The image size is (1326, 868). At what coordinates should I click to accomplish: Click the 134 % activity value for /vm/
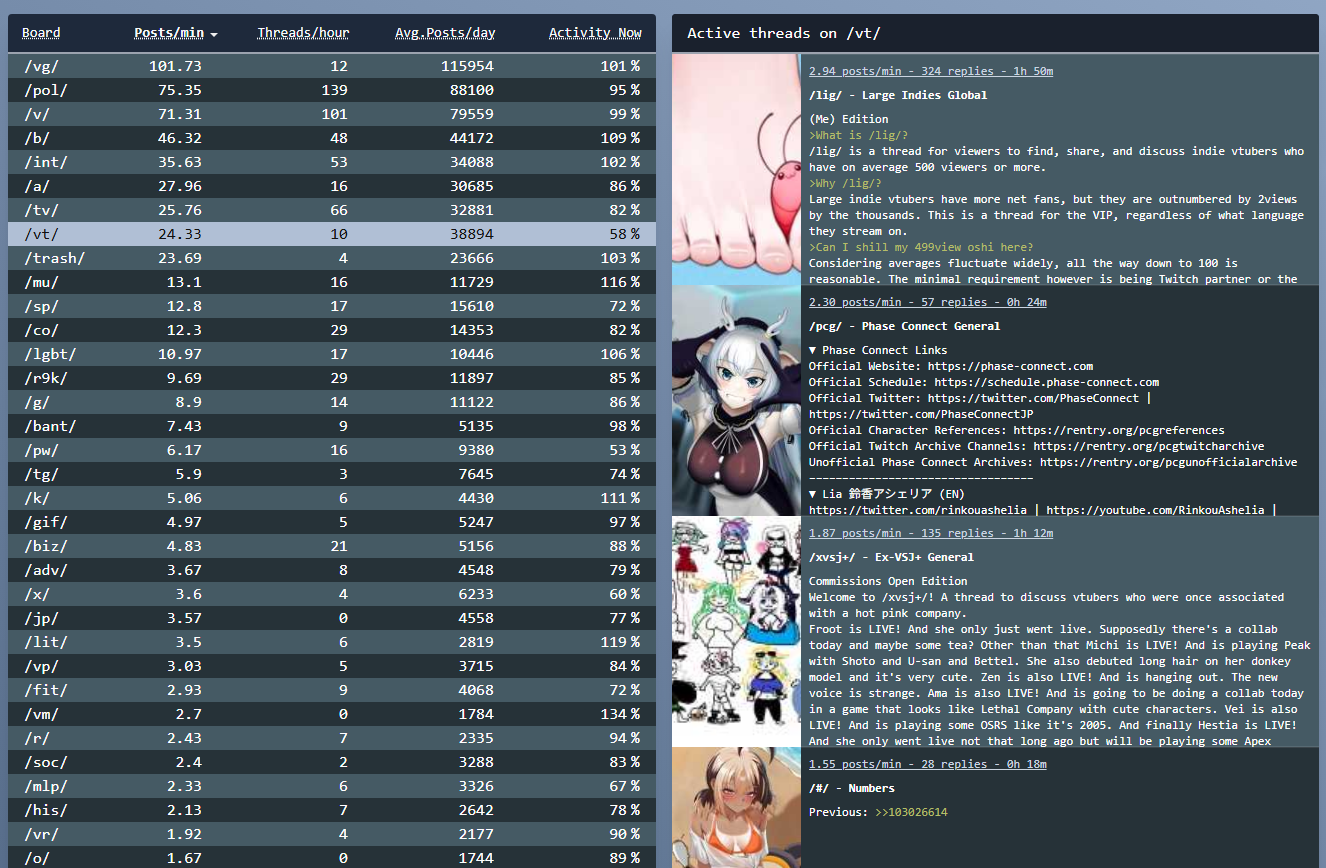click(620, 714)
